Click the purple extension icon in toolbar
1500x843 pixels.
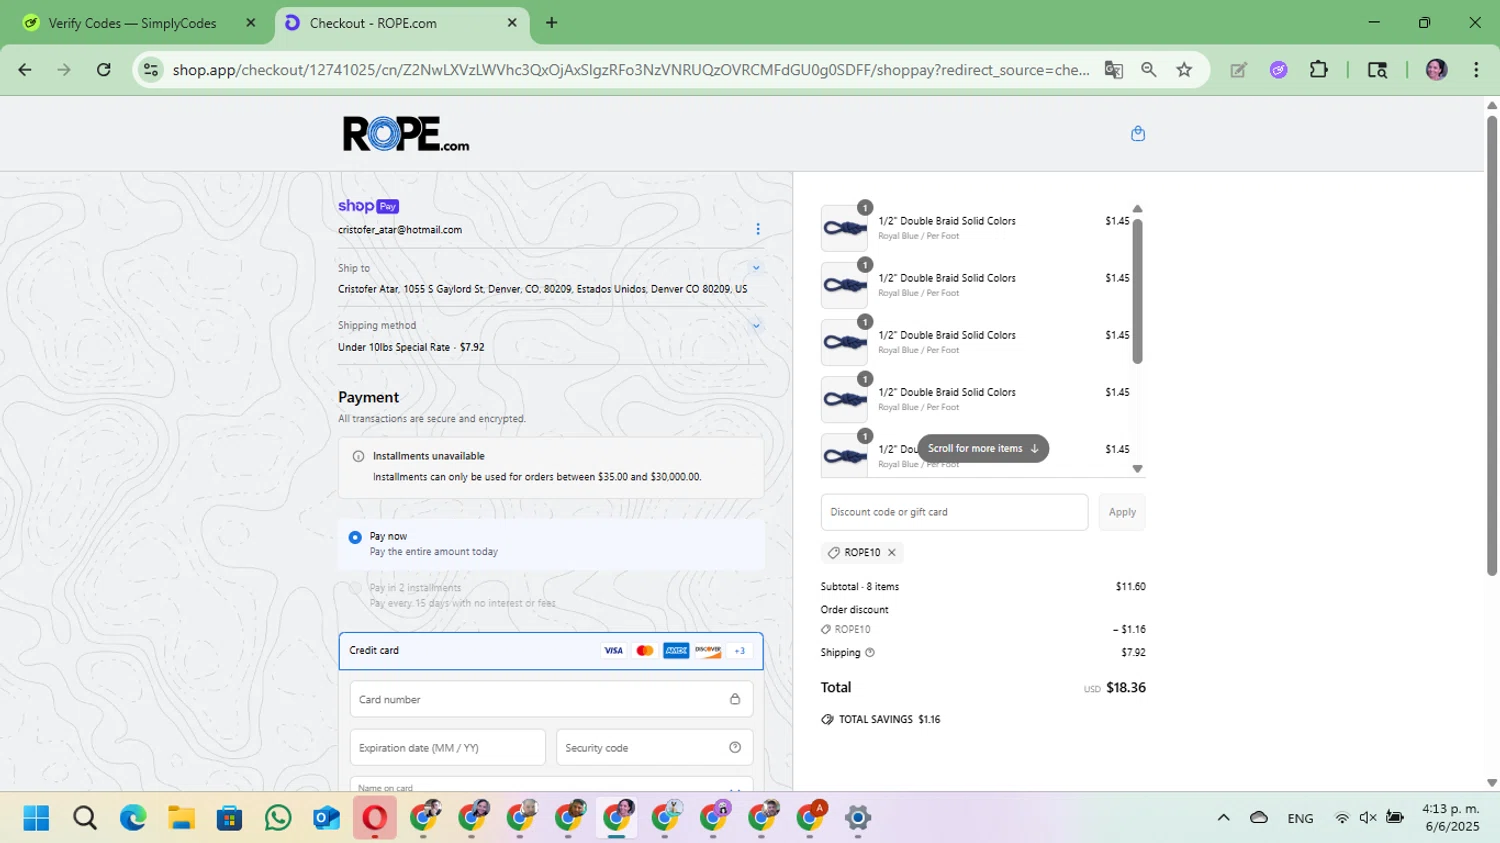coord(1278,69)
